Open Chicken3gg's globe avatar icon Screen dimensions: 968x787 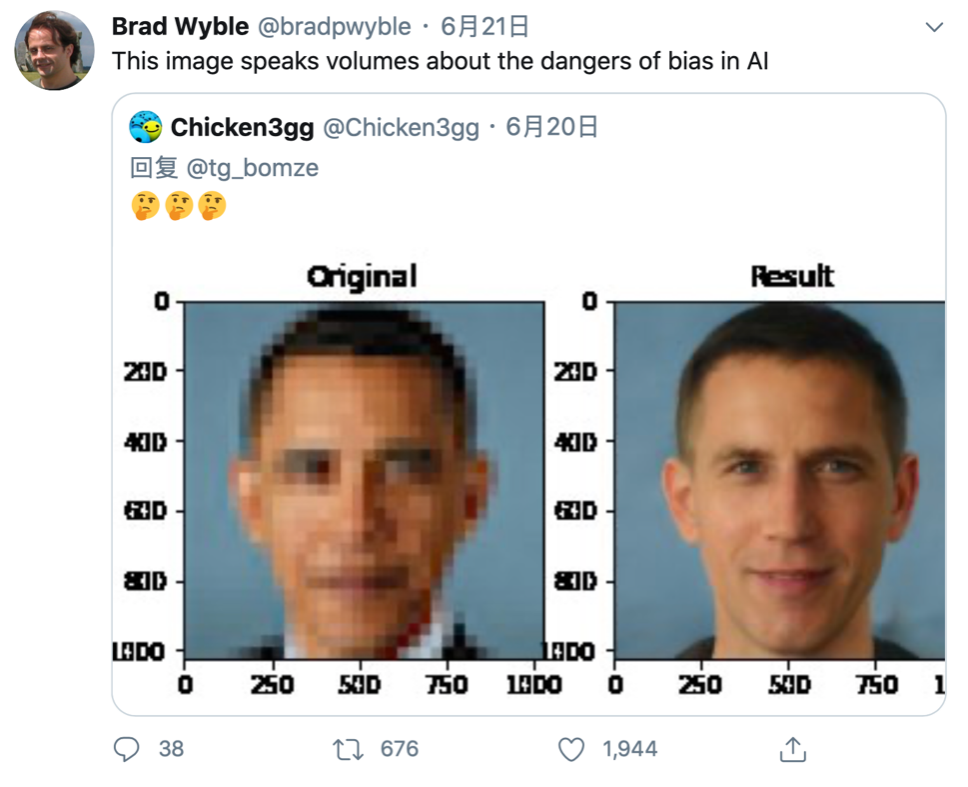pos(146,127)
